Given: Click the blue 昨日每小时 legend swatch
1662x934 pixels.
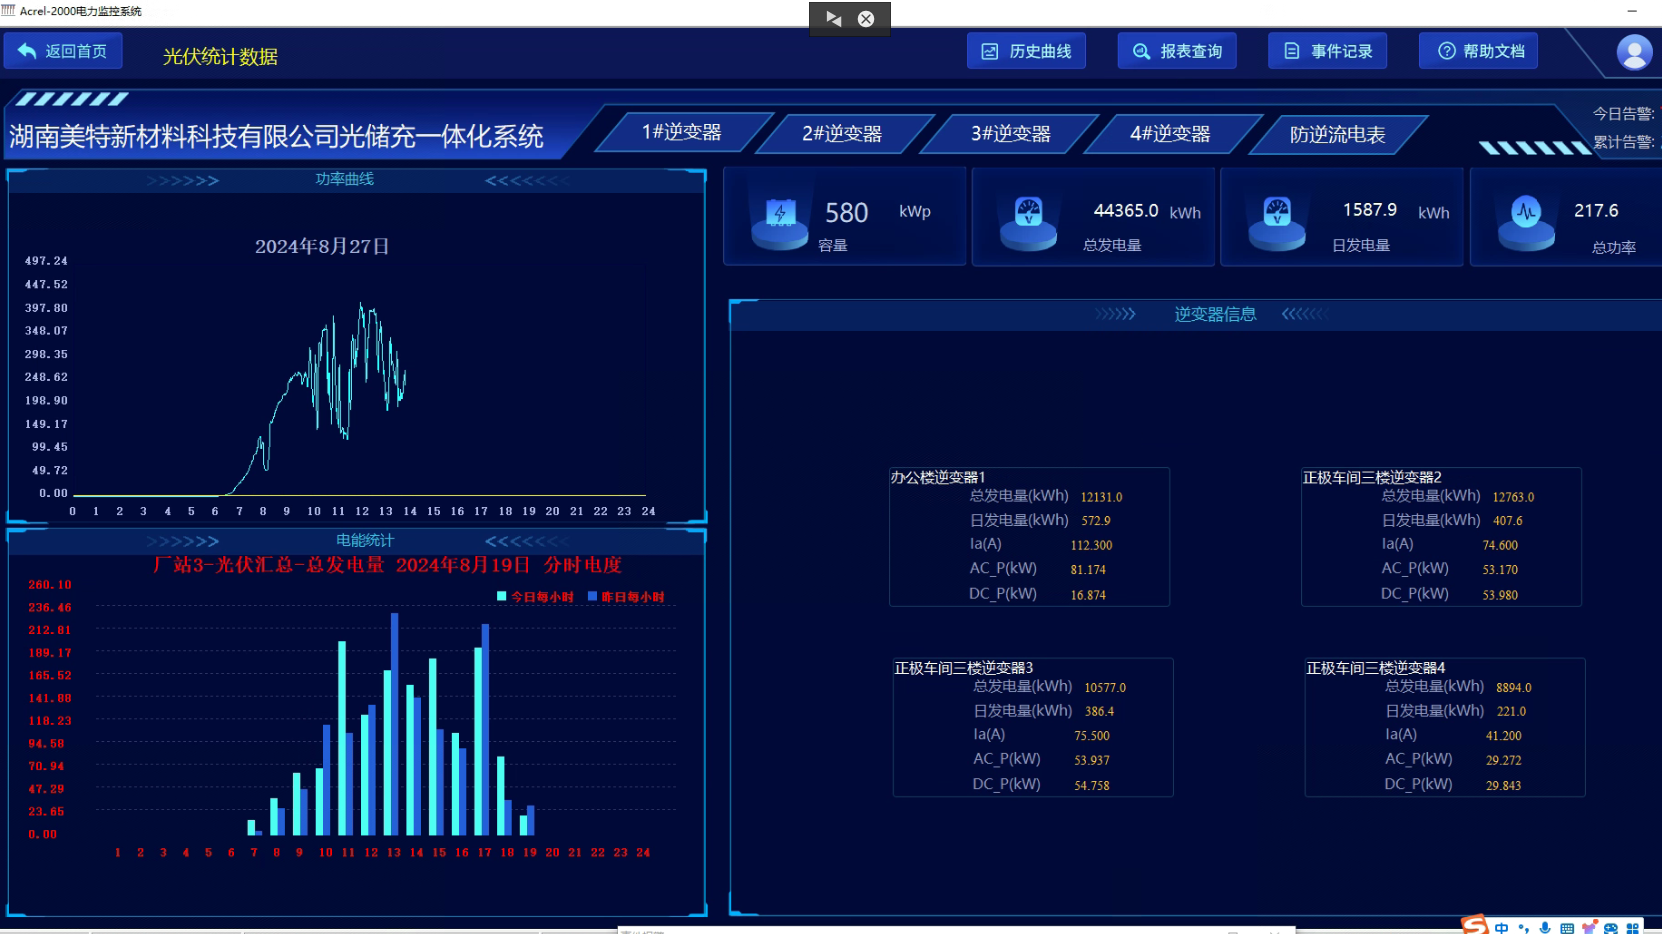Looking at the screenshot, I should [592, 596].
